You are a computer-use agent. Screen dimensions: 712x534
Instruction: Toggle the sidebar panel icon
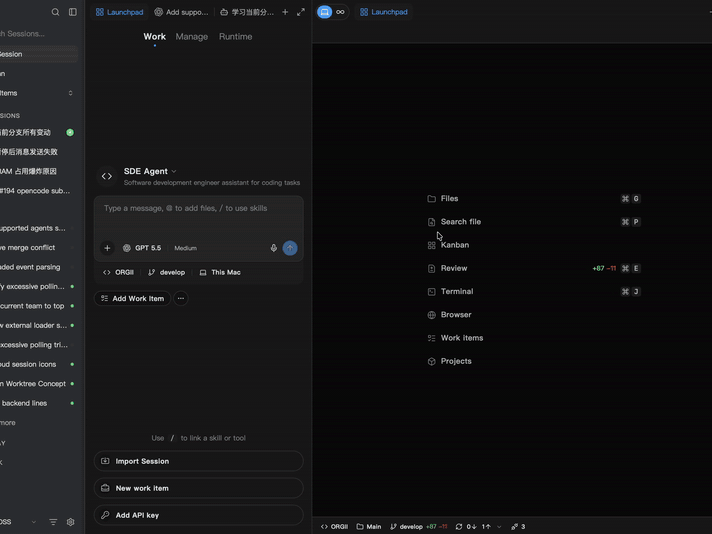coord(73,12)
